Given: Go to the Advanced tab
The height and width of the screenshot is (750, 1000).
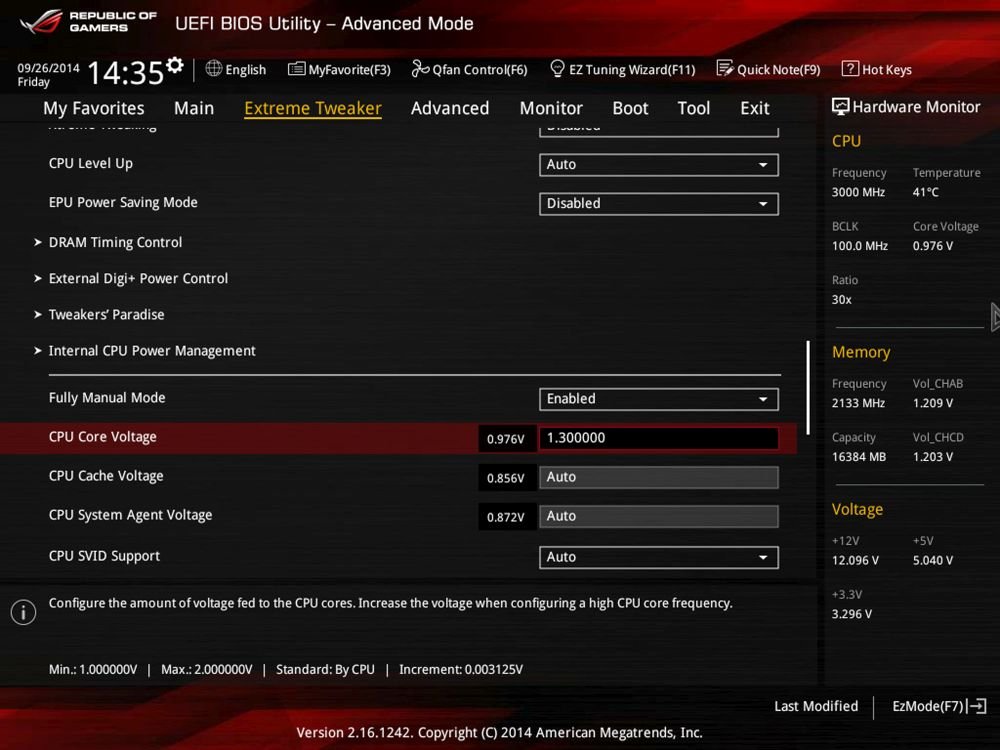Looking at the screenshot, I should 450,108.
